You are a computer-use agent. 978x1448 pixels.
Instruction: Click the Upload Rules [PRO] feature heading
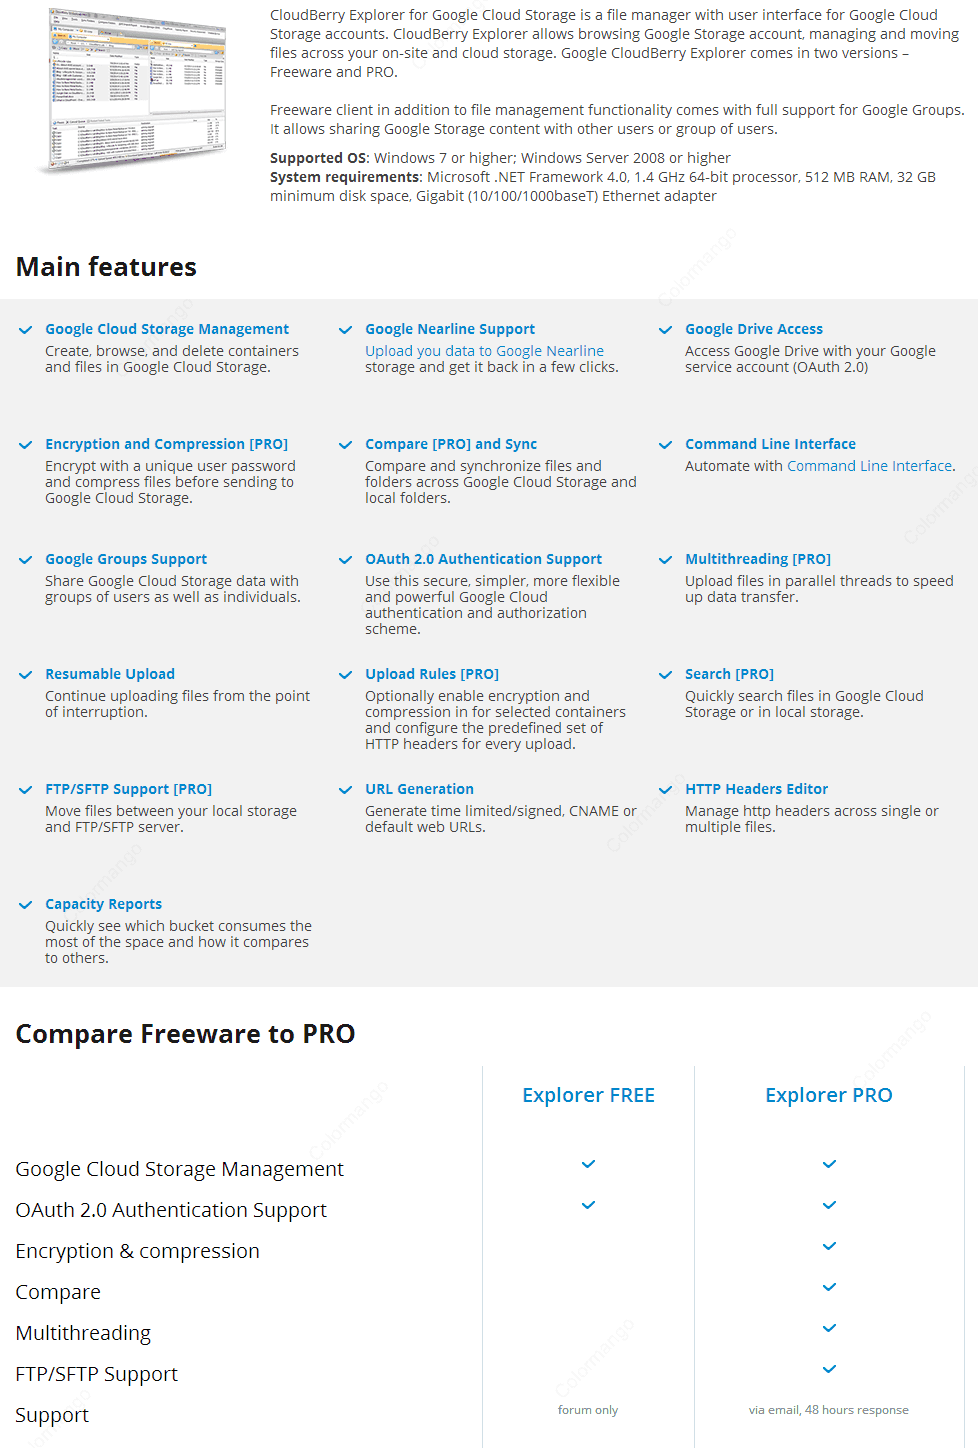pos(432,674)
